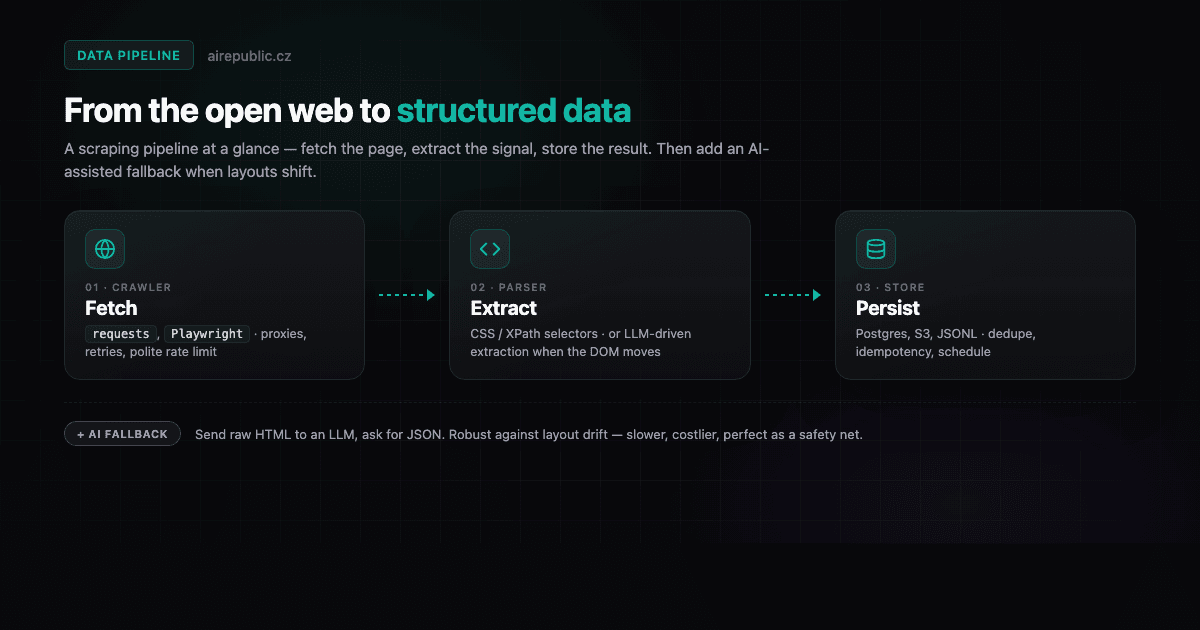1200x630 pixels.
Task: Open the airepublic.cz link
Action: pyautogui.click(x=249, y=56)
